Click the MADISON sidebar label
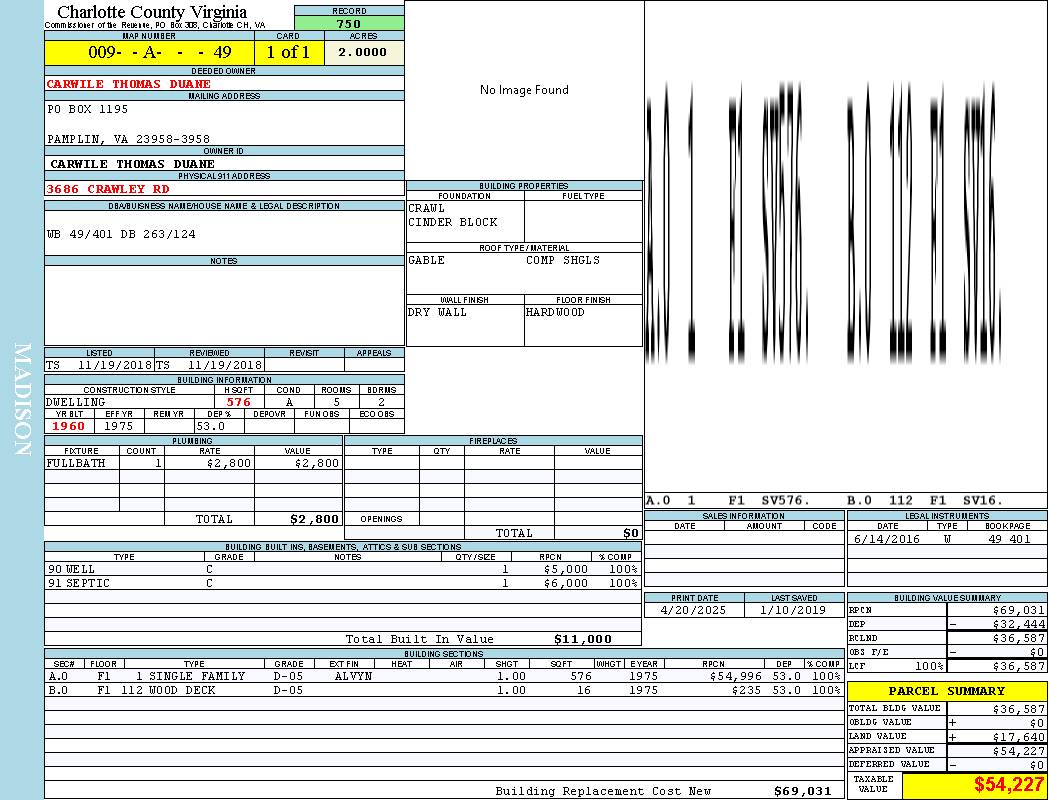Image resolution: width=1050 pixels, height=800 pixels. click(x=22, y=400)
